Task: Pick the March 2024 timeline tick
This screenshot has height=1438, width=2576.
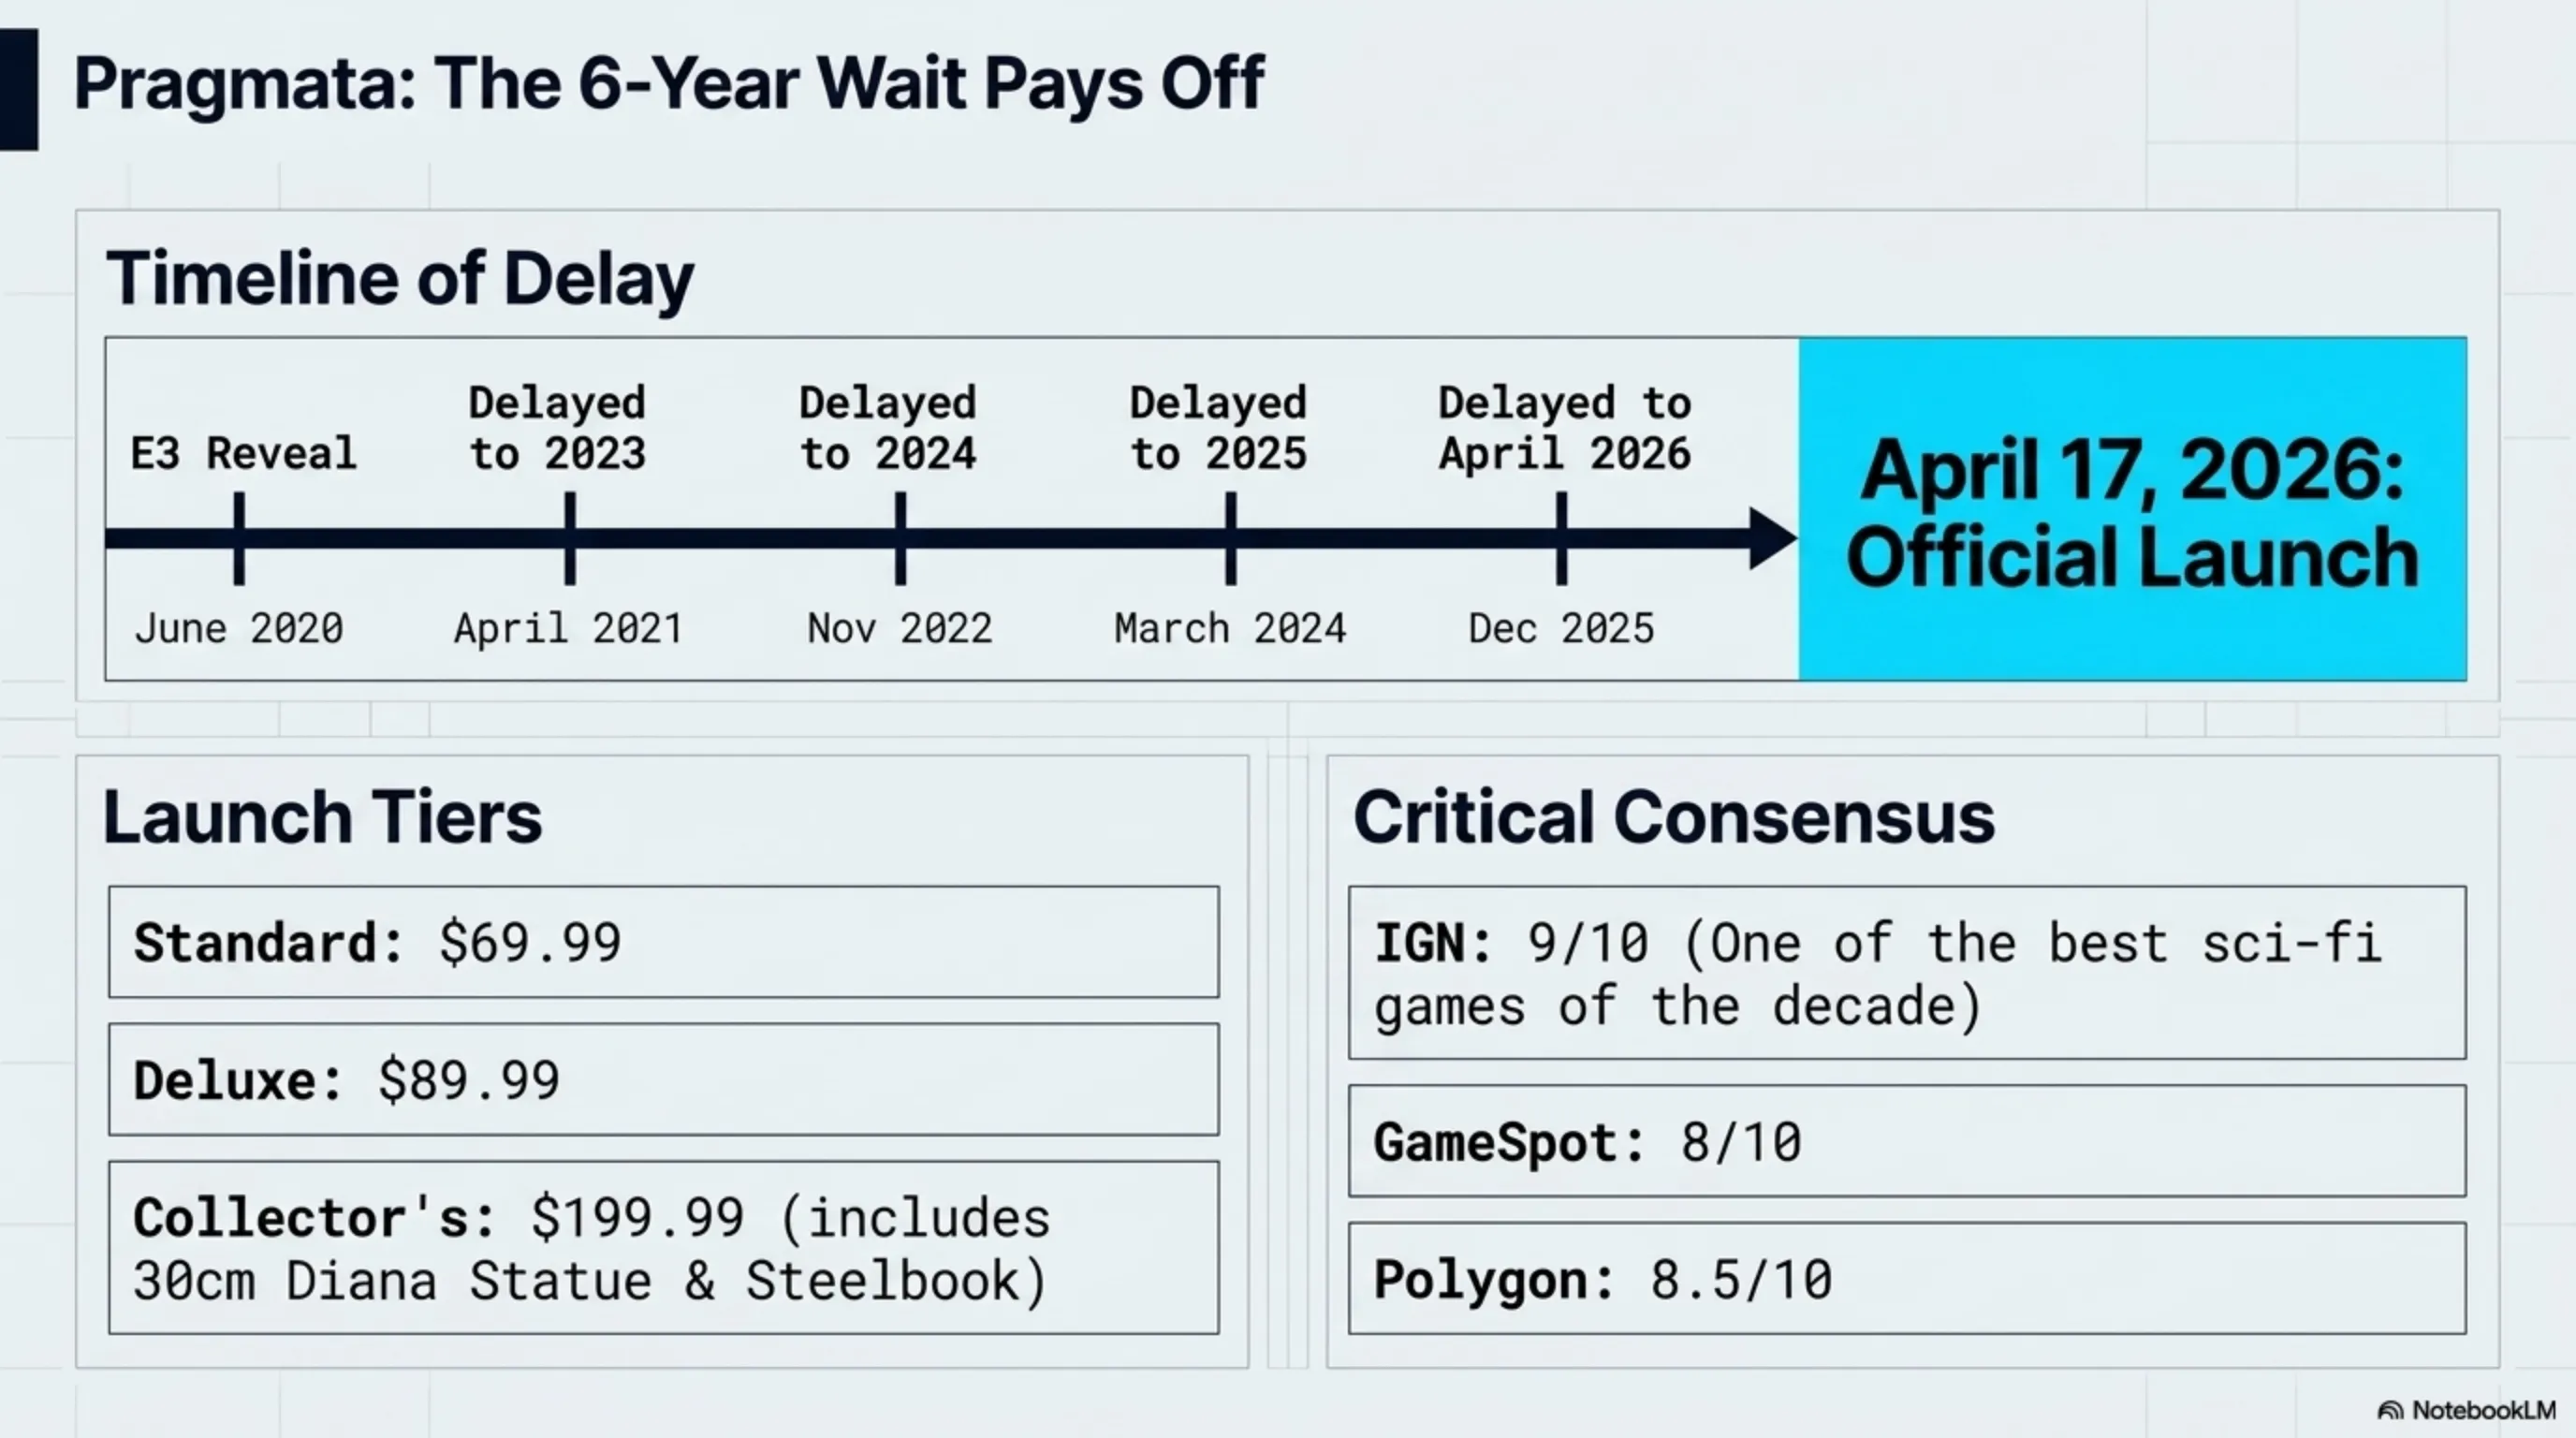Action: tap(1231, 539)
